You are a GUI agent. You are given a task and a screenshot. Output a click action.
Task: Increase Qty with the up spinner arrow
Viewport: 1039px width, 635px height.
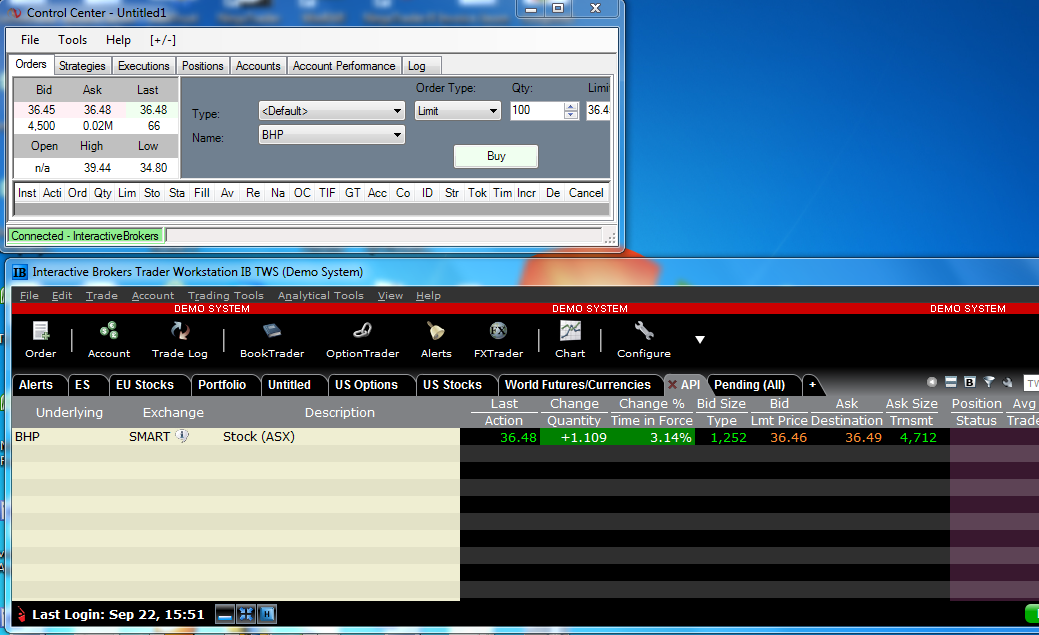click(x=571, y=107)
